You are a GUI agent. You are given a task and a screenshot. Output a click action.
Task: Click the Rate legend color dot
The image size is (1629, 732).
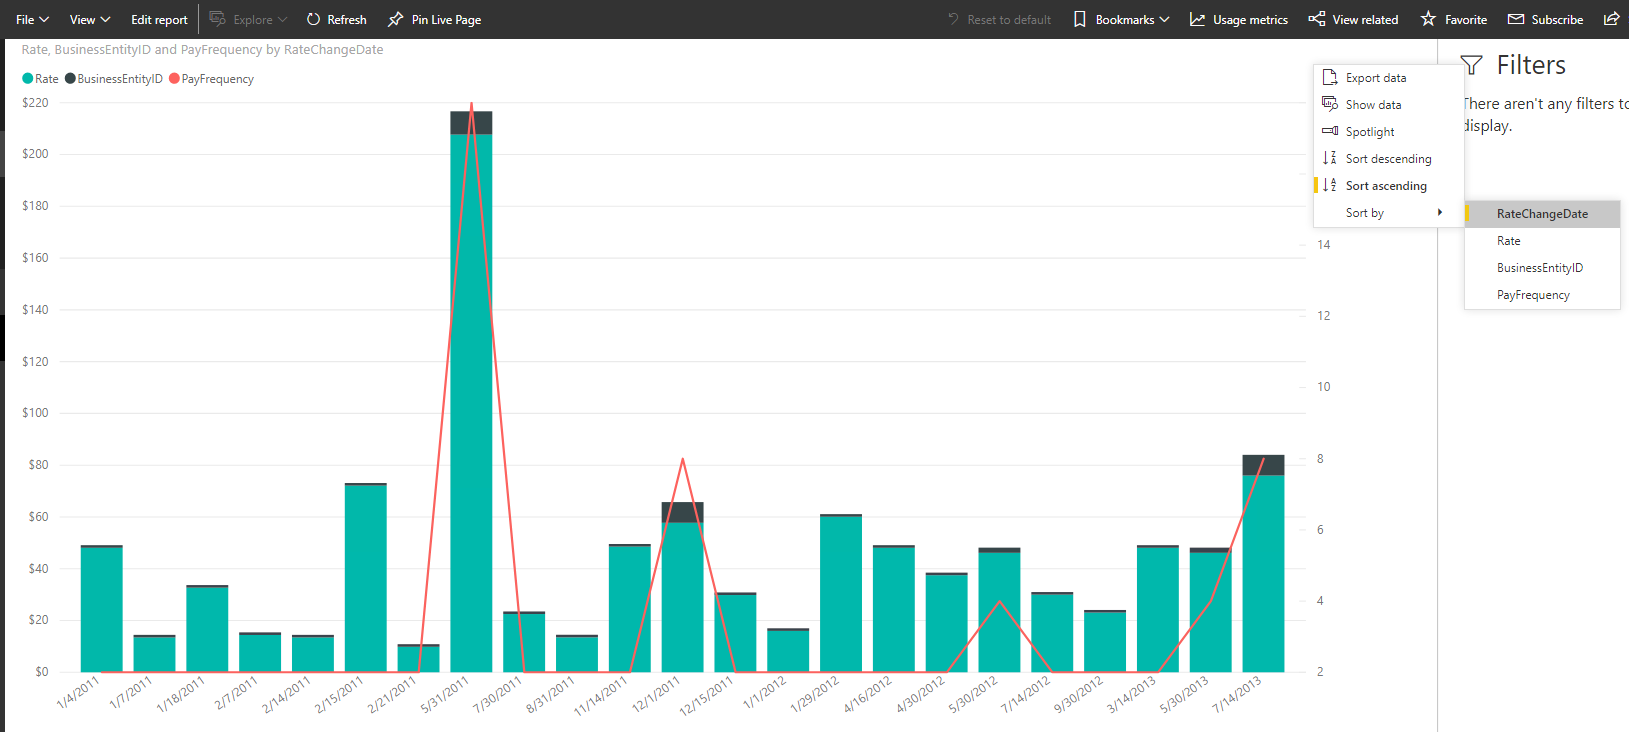tap(28, 79)
